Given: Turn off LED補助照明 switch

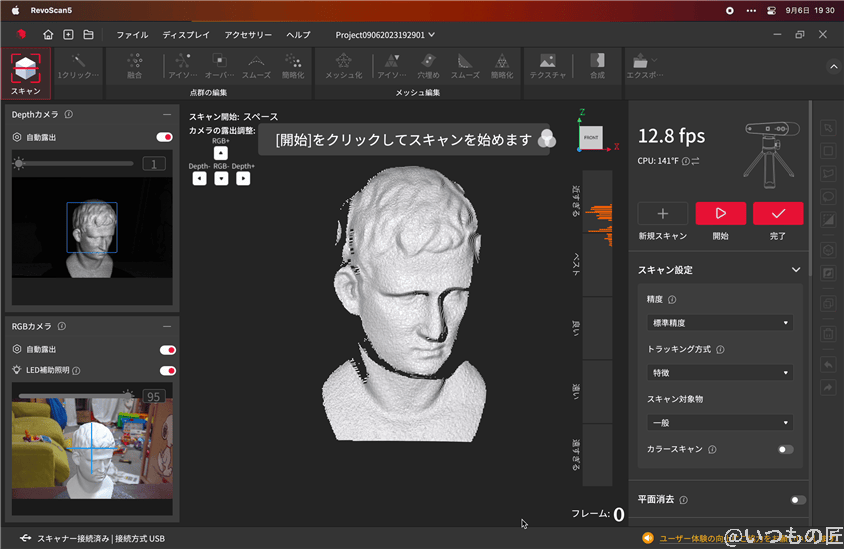Looking at the screenshot, I should coord(168,370).
